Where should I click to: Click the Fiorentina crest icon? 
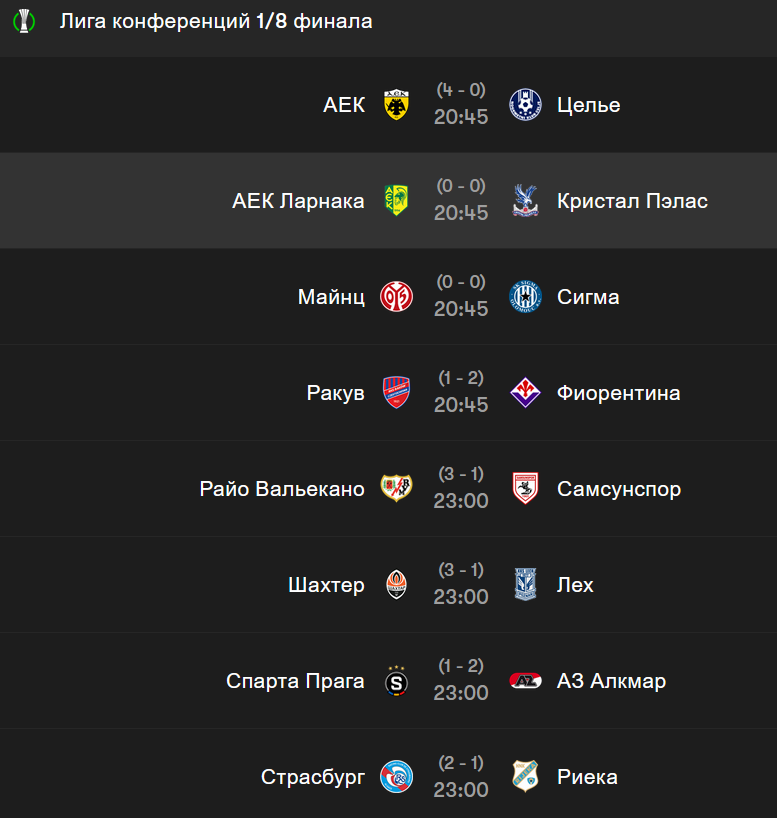pos(525,393)
